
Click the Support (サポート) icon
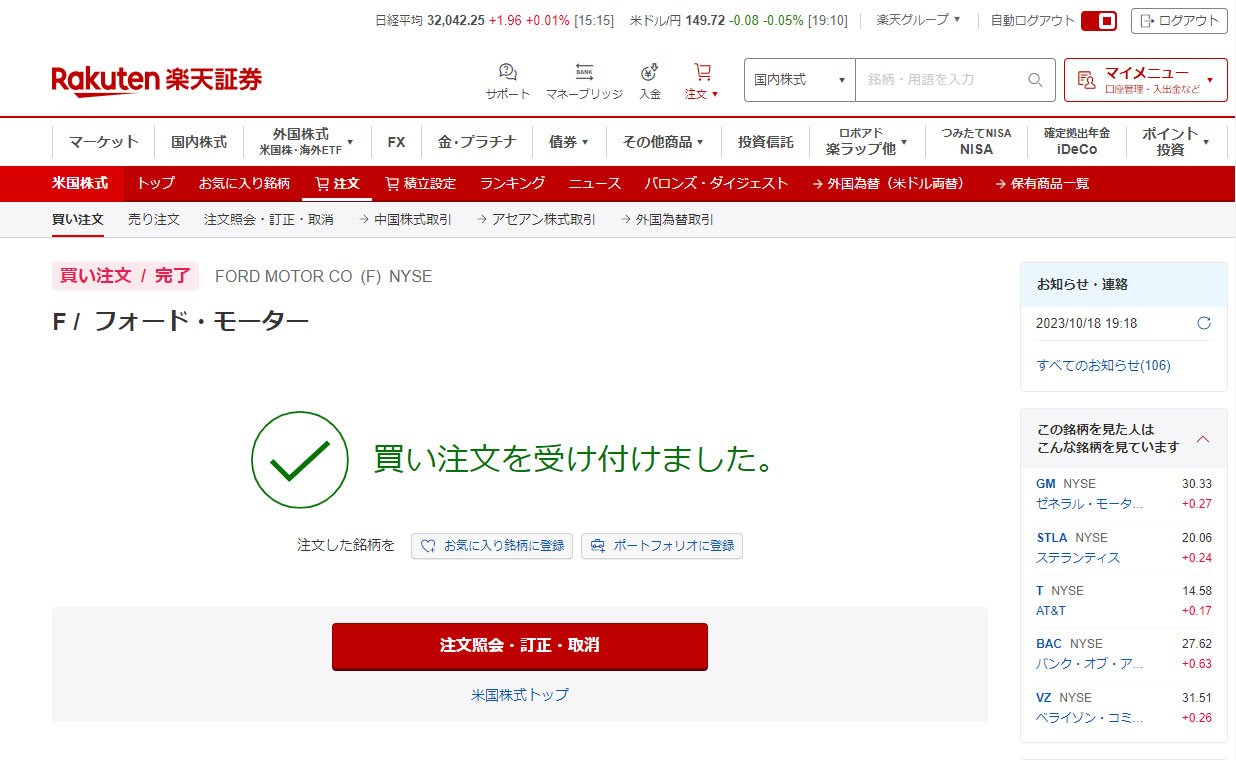coord(508,73)
